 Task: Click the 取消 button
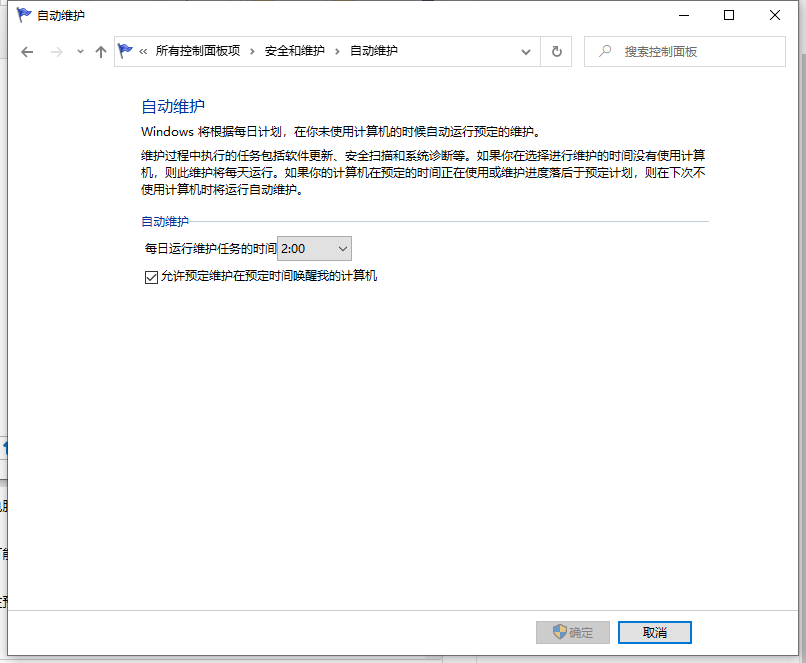coord(654,632)
